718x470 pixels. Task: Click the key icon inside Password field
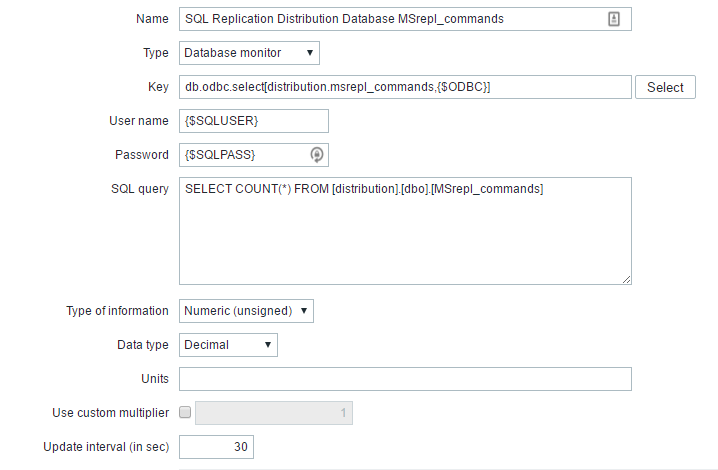click(316, 155)
